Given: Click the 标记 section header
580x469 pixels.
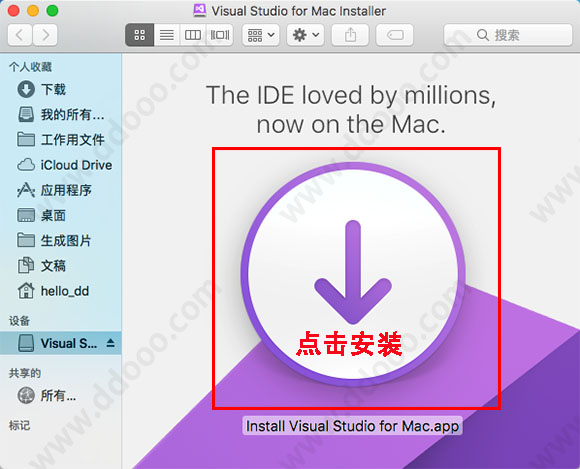Looking at the screenshot, I should tap(20, 426).
